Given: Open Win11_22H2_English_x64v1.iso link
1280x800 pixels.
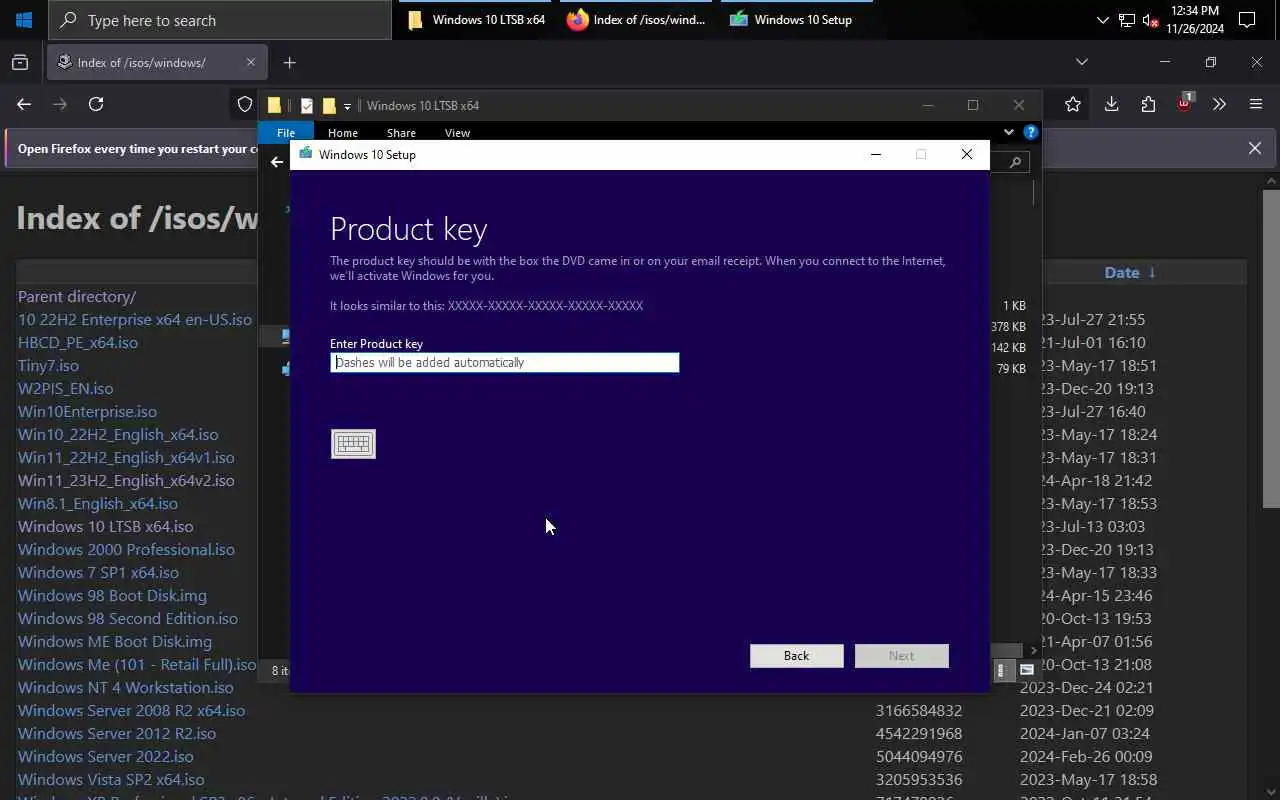Looking at the screenshot, I should click(x=126, y=457).
